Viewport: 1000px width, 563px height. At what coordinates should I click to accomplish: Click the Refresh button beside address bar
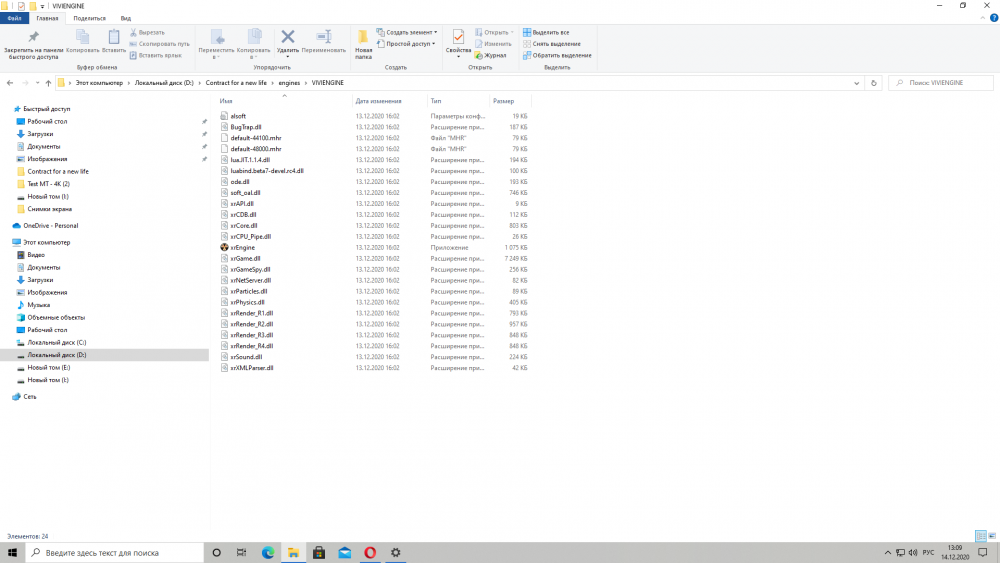[874, 83]
